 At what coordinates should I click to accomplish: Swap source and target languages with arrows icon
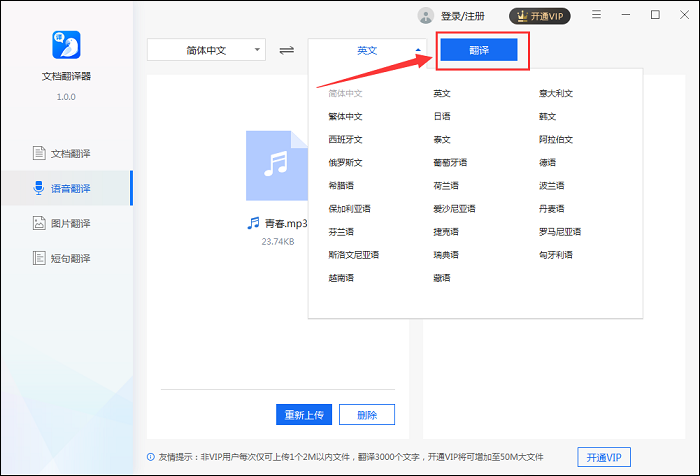point(287,50)
